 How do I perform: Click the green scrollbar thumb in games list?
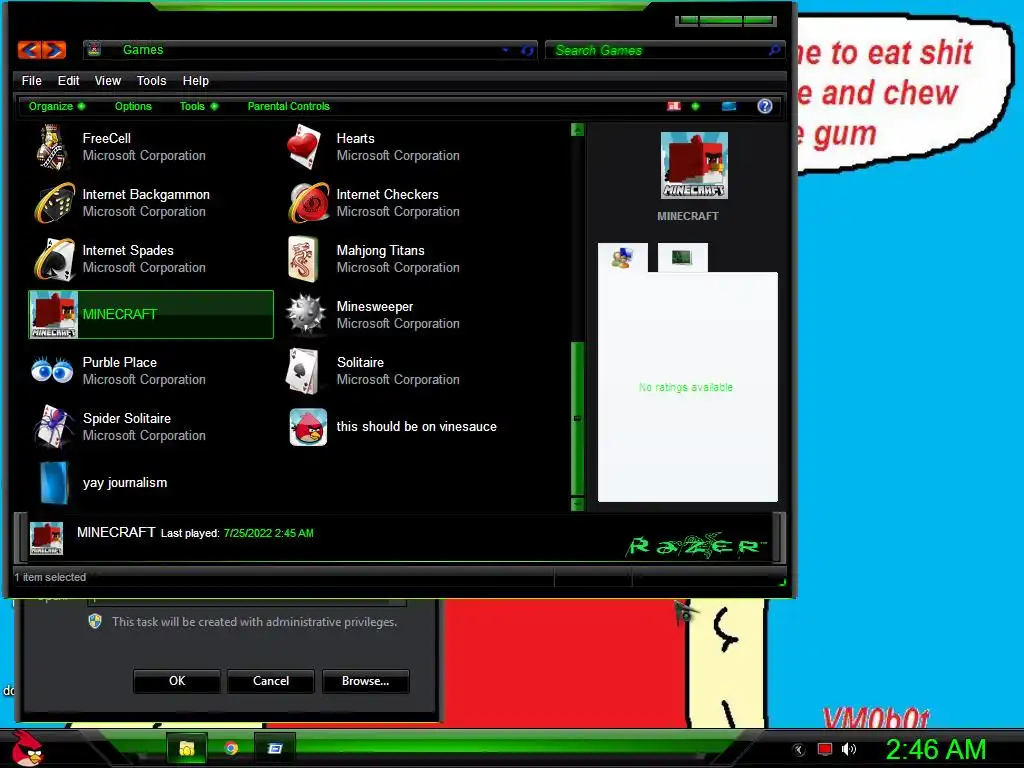[577, 418]
